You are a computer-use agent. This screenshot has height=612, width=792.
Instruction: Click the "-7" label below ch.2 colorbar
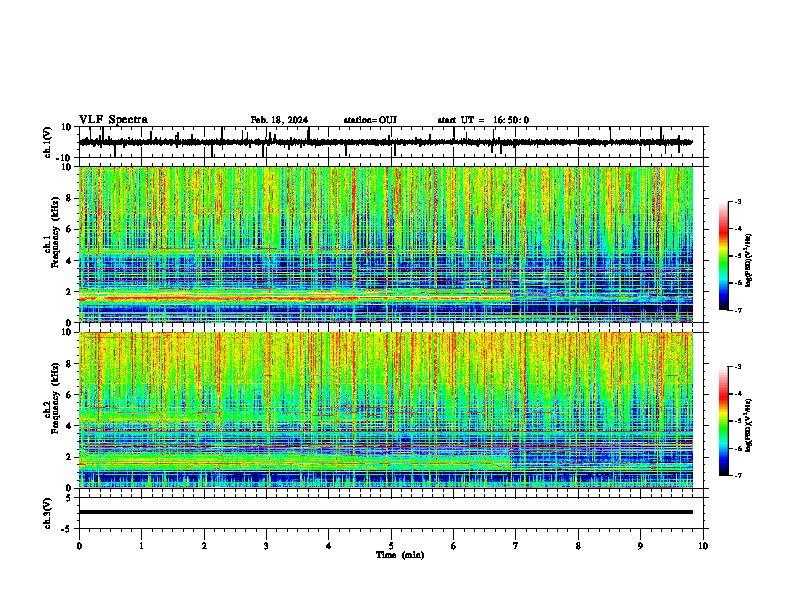(737, 475)
